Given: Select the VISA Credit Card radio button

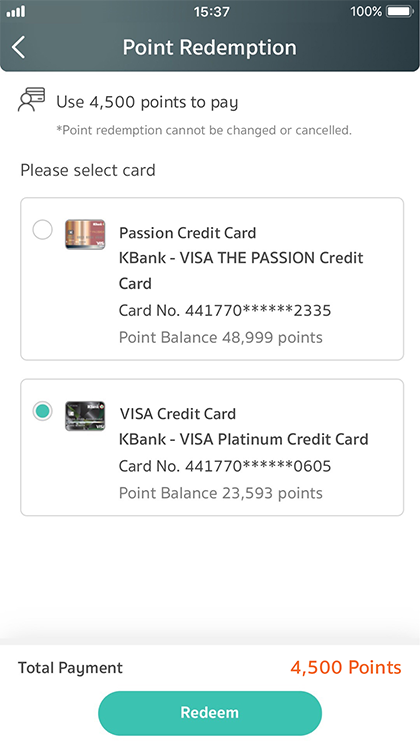Looking at the screenshot, I should coord(42,411).
